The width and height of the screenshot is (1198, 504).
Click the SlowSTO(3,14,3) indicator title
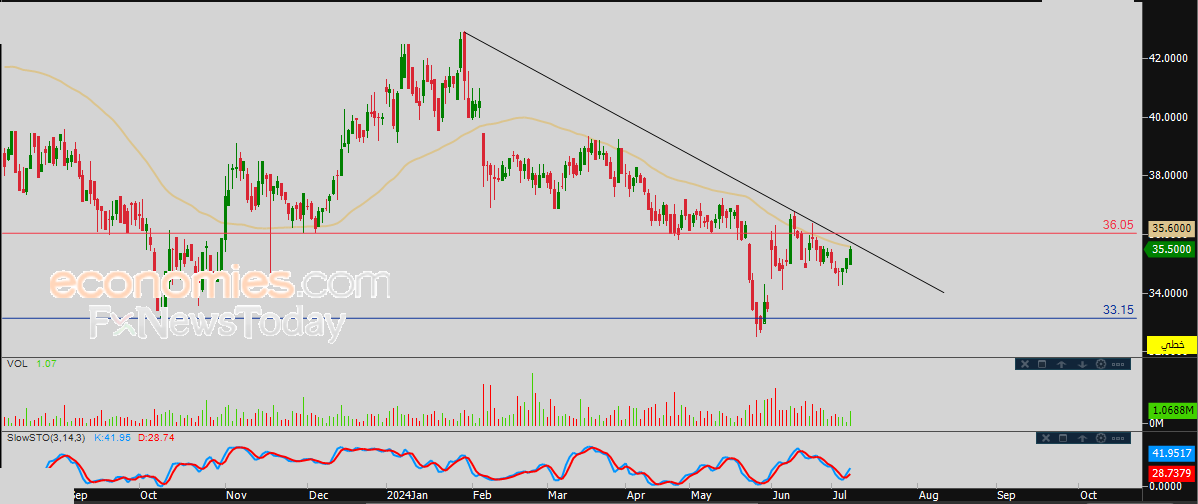tap(47, 438)
